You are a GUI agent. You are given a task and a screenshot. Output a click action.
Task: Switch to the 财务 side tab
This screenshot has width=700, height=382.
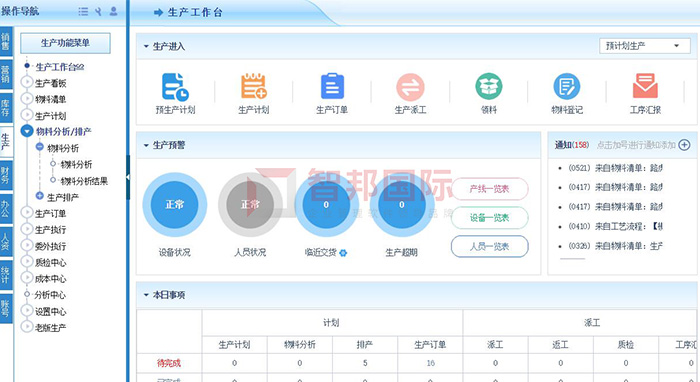click(x=5, y=175)
